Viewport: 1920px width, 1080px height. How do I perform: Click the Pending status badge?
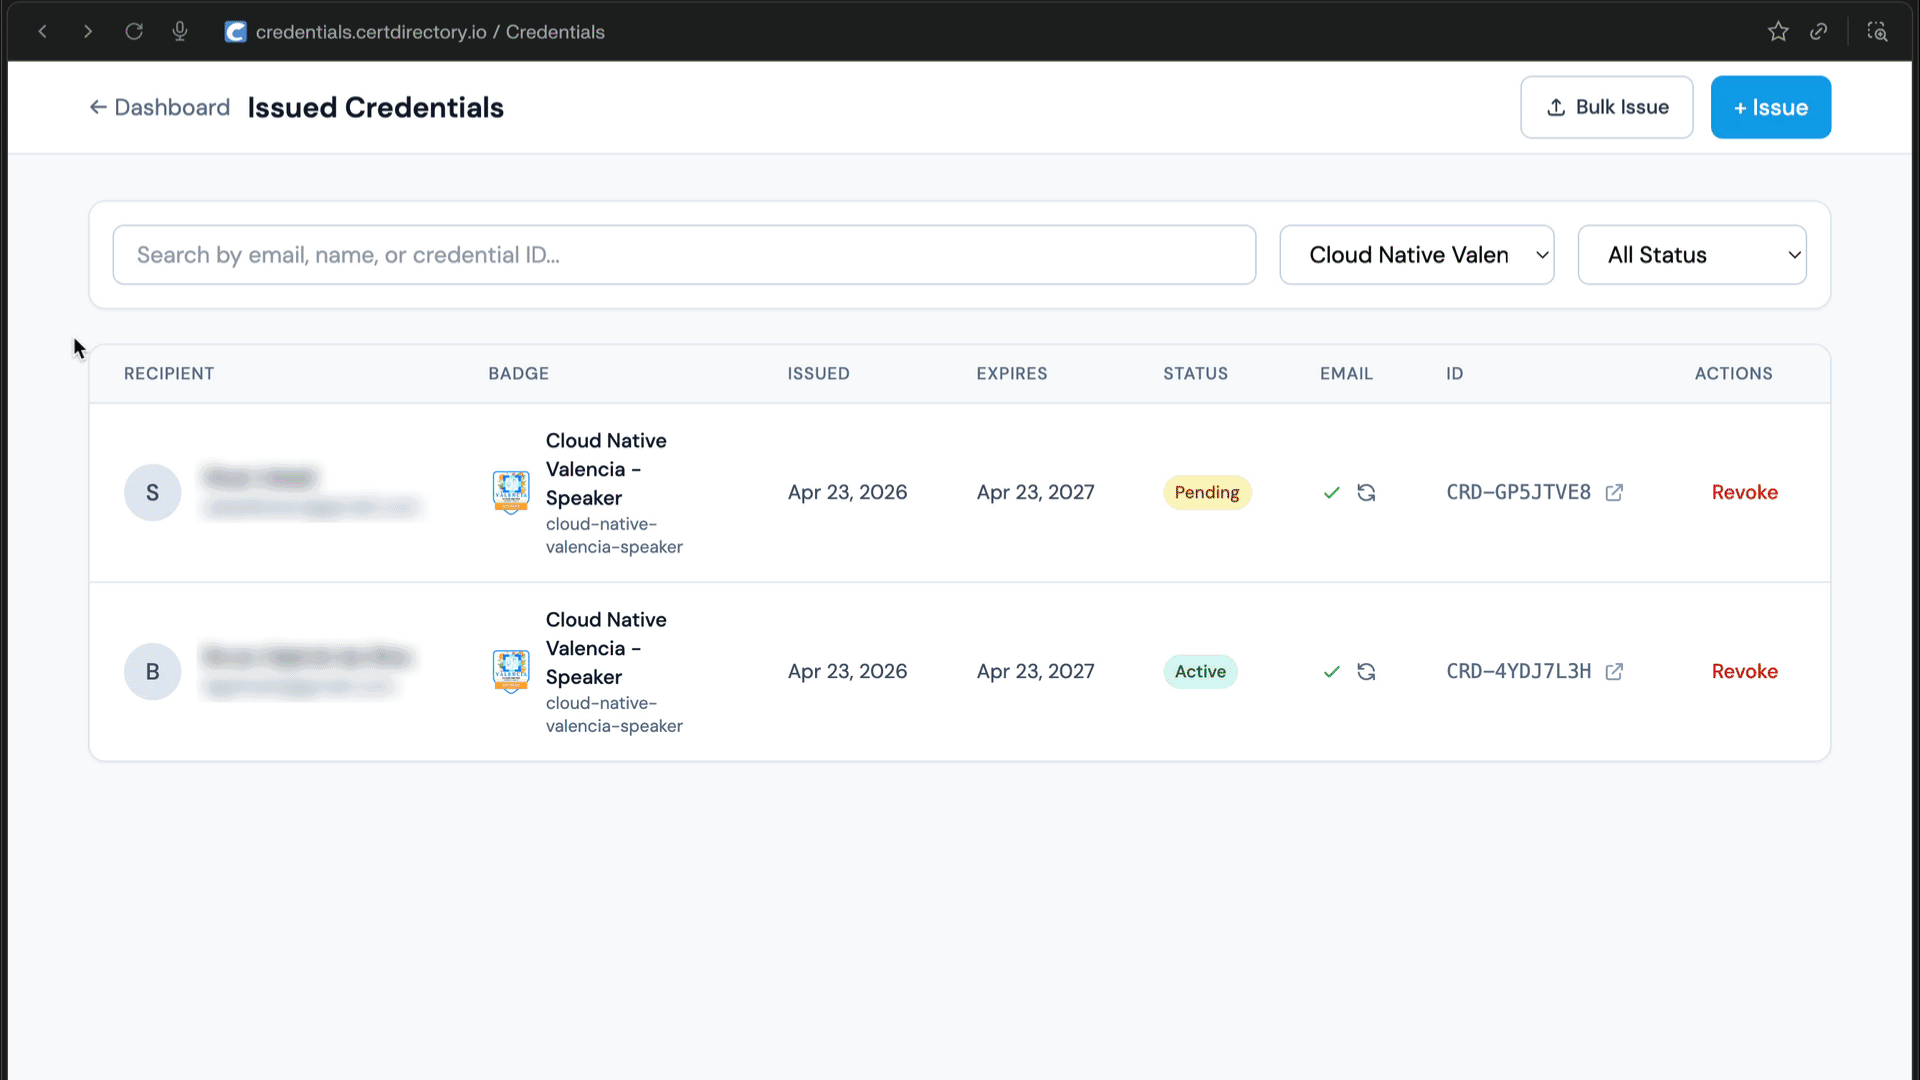tap(1207, 492)
